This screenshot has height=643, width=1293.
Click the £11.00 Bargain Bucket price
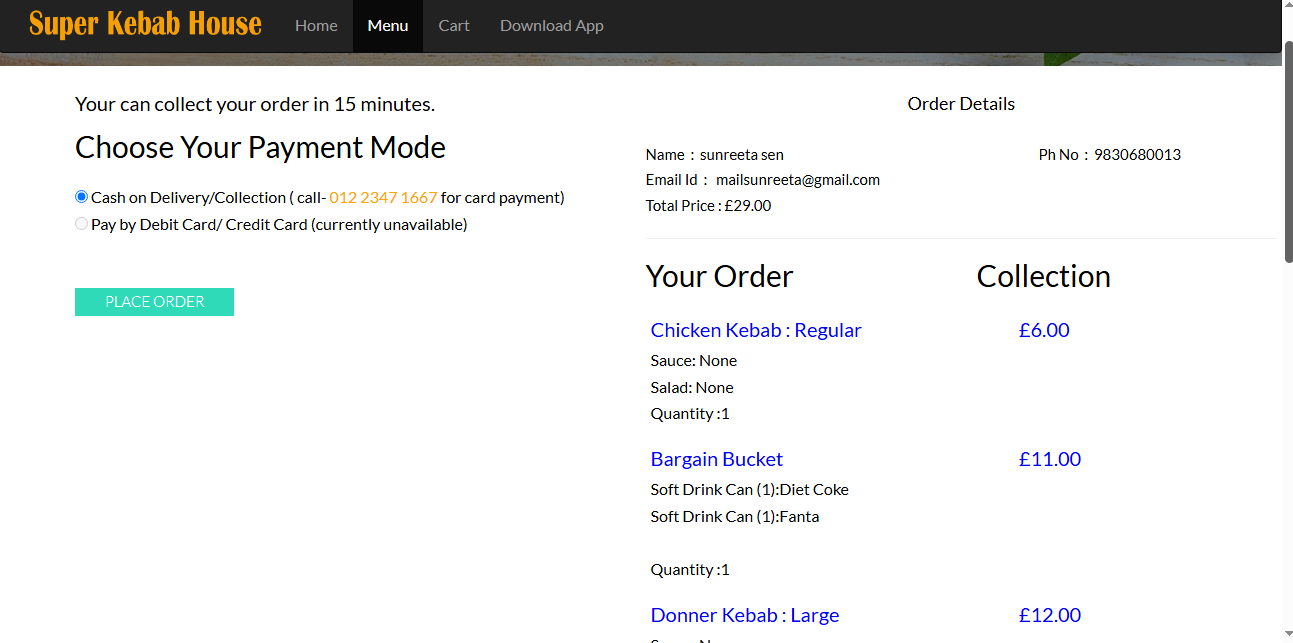(1049, 459)
